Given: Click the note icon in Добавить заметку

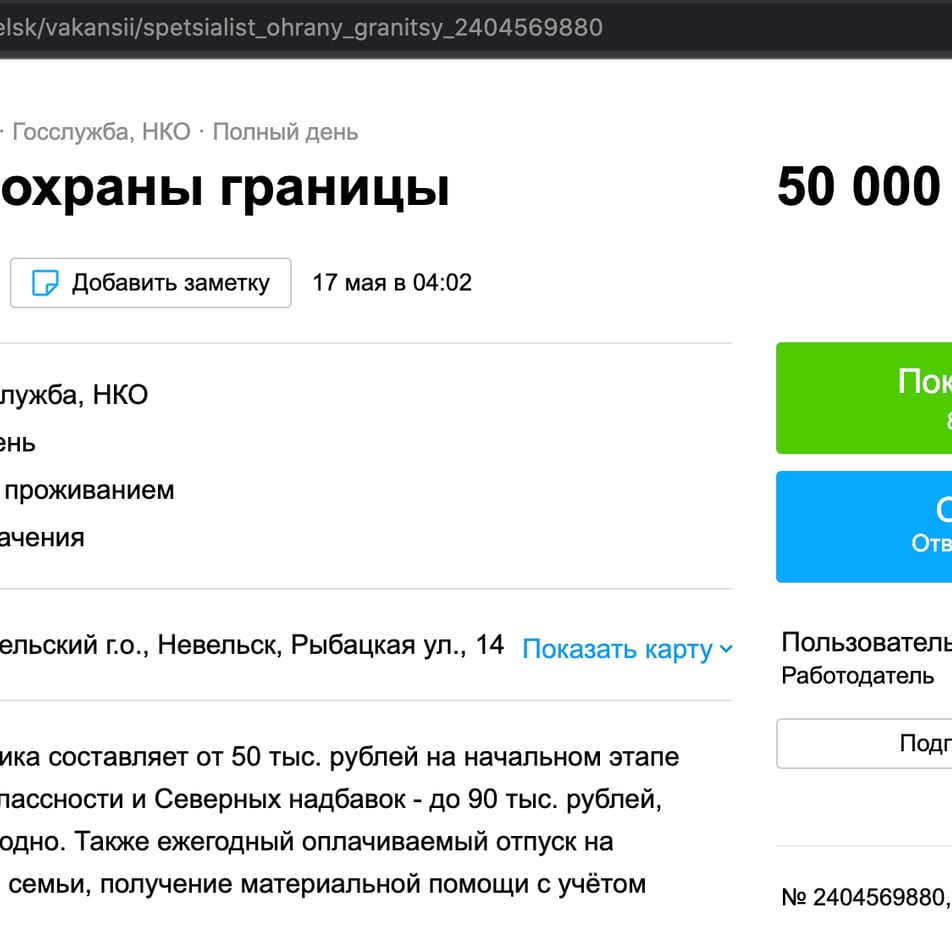Looking at the screenshot, I should (45, 283).
